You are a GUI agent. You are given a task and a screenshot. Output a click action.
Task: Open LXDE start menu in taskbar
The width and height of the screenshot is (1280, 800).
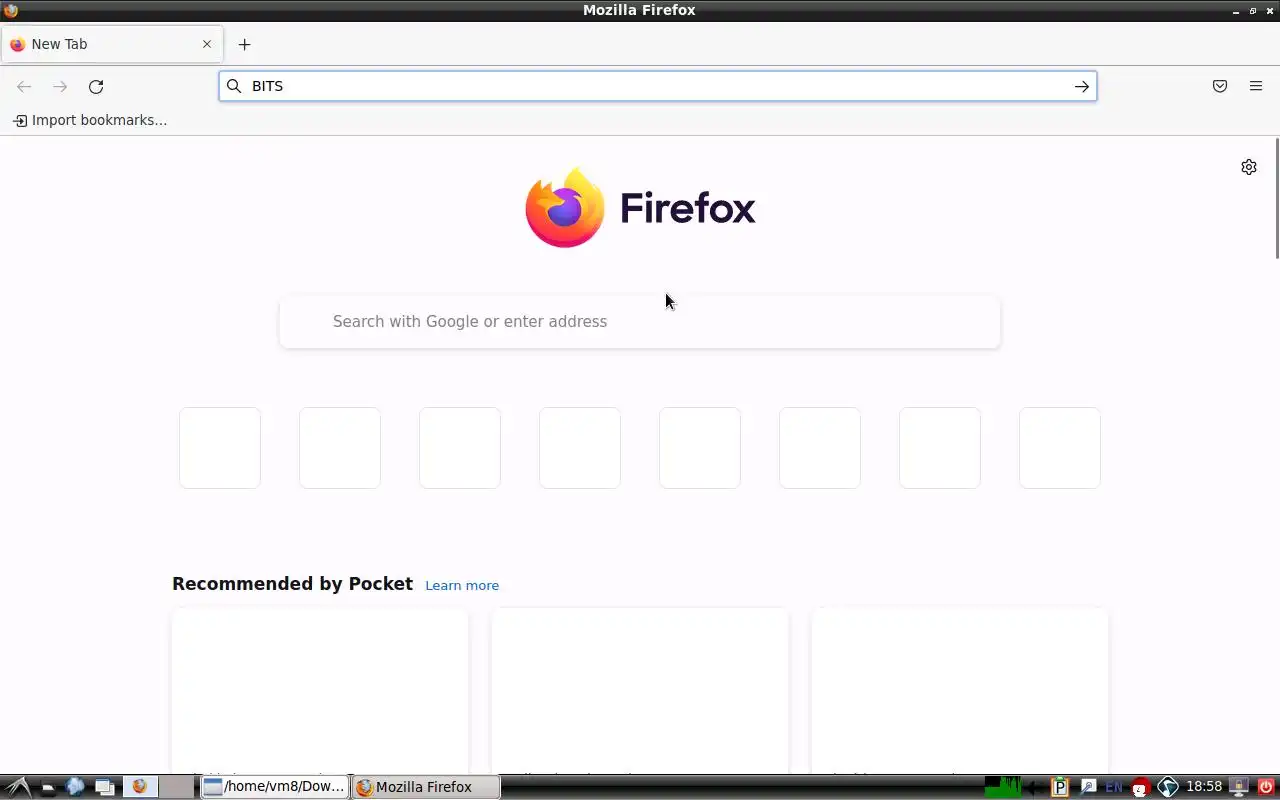18,787
